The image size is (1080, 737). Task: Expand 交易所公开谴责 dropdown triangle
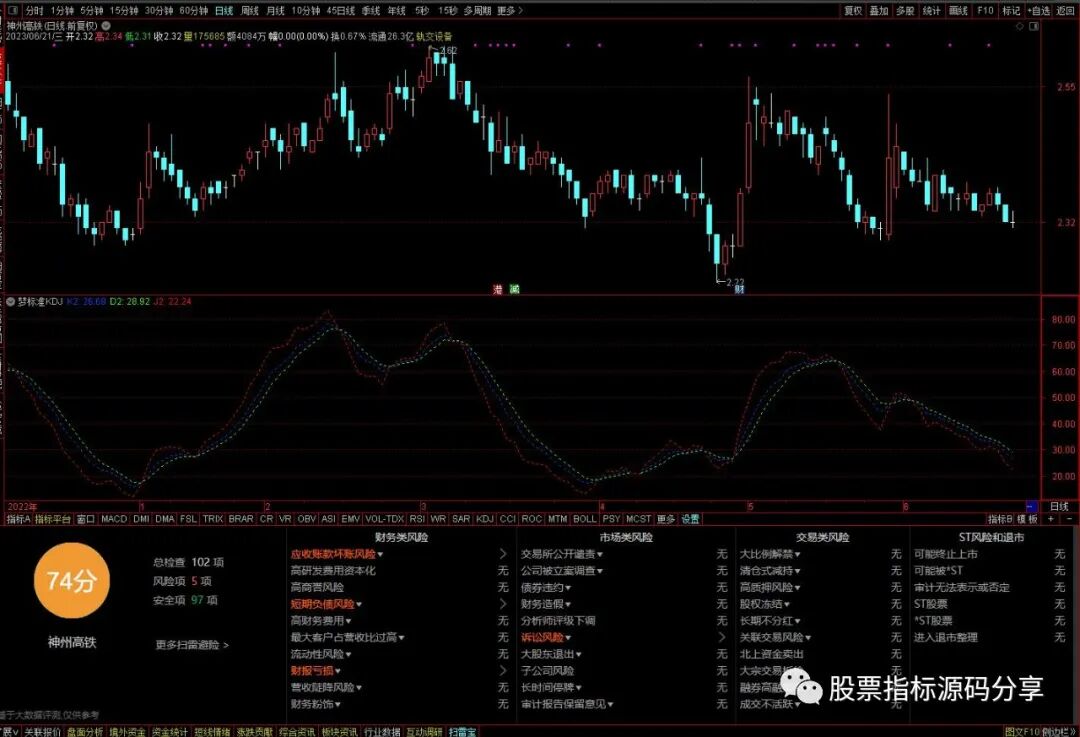[600, 554]
